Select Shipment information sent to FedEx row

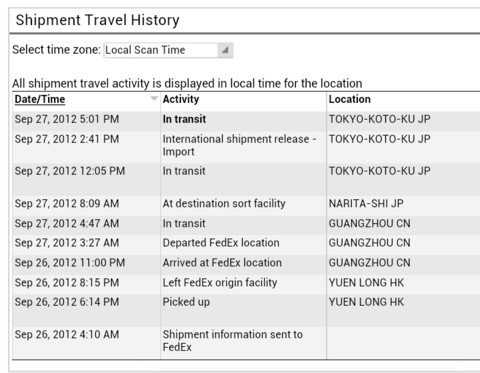pos(246,343)
